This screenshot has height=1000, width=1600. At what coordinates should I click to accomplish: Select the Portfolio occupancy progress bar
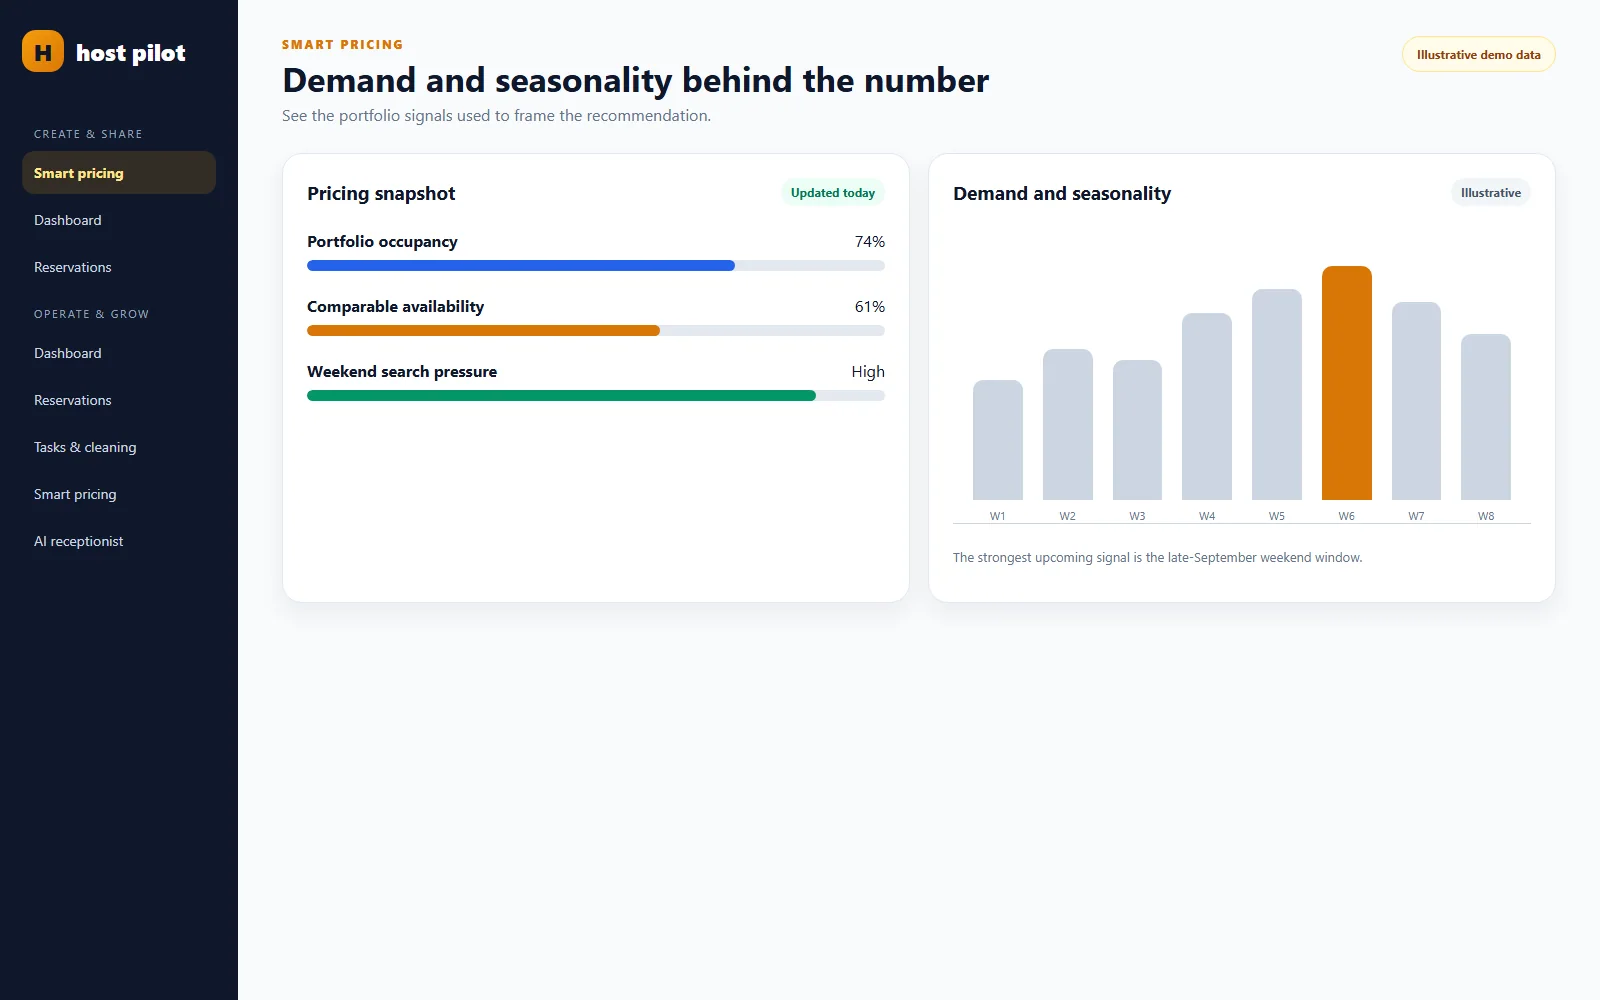[x=596, y=266]
